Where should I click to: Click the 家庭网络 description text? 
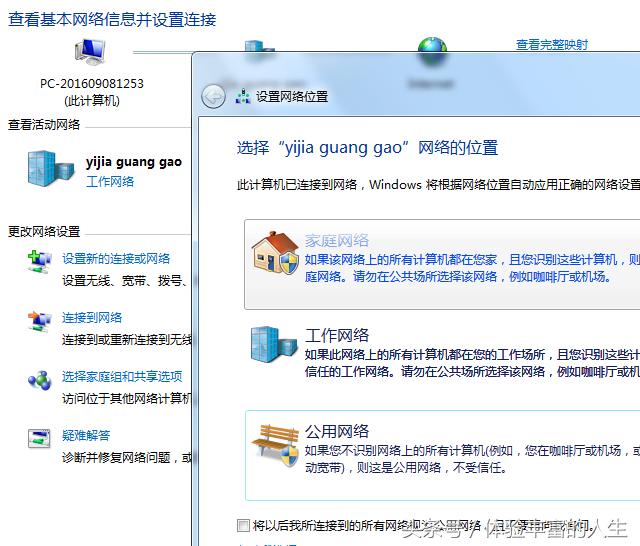[x=472, y=268]
